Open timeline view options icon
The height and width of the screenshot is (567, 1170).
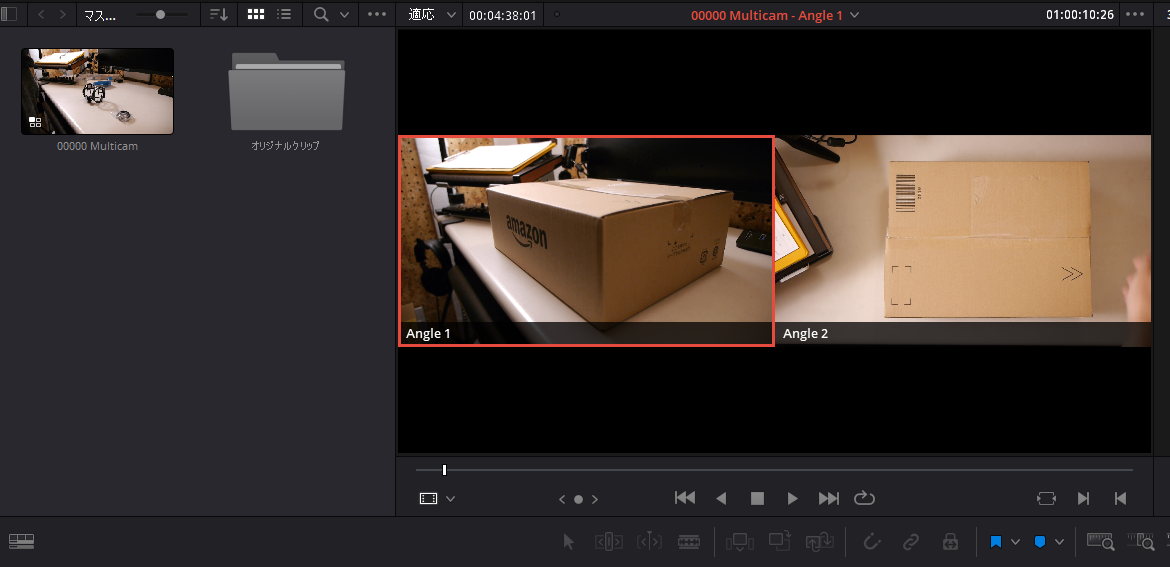(22, 542)
